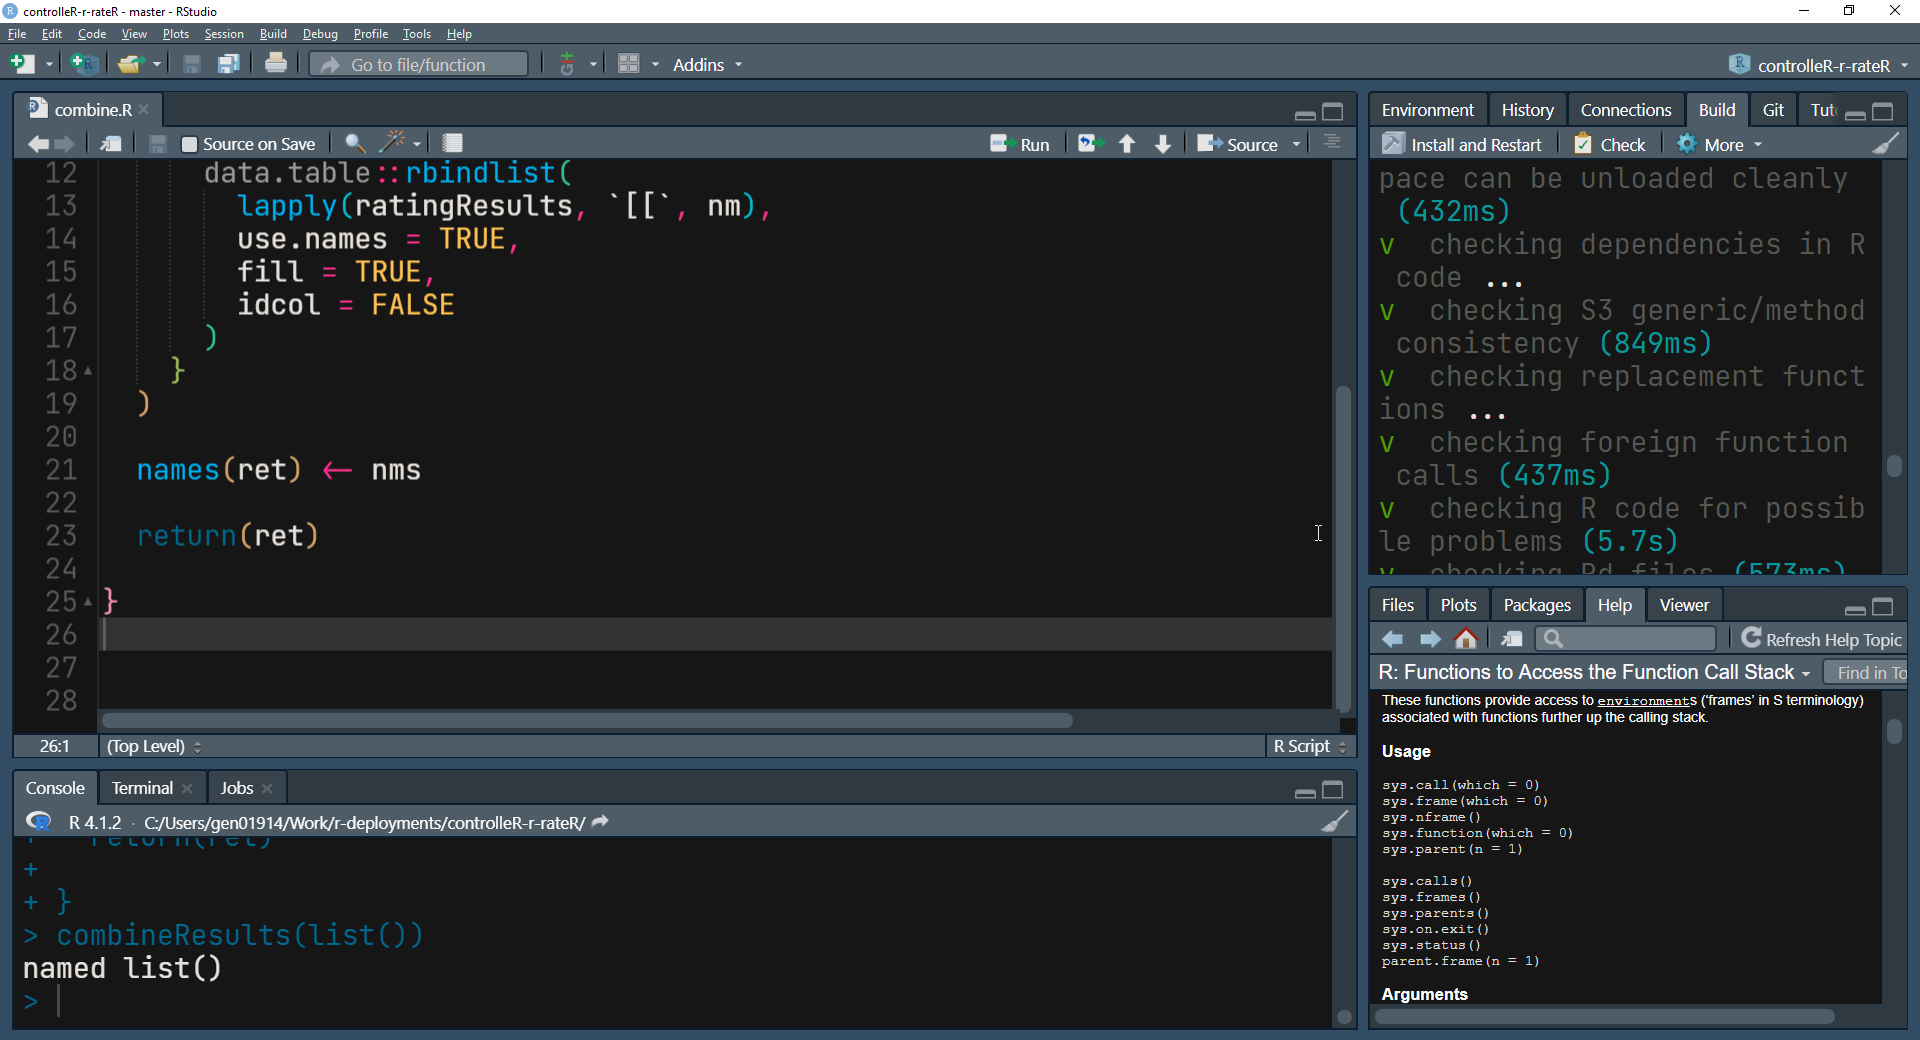
Task: Enable the Source on Save checkbox
Action: [189, 143]
